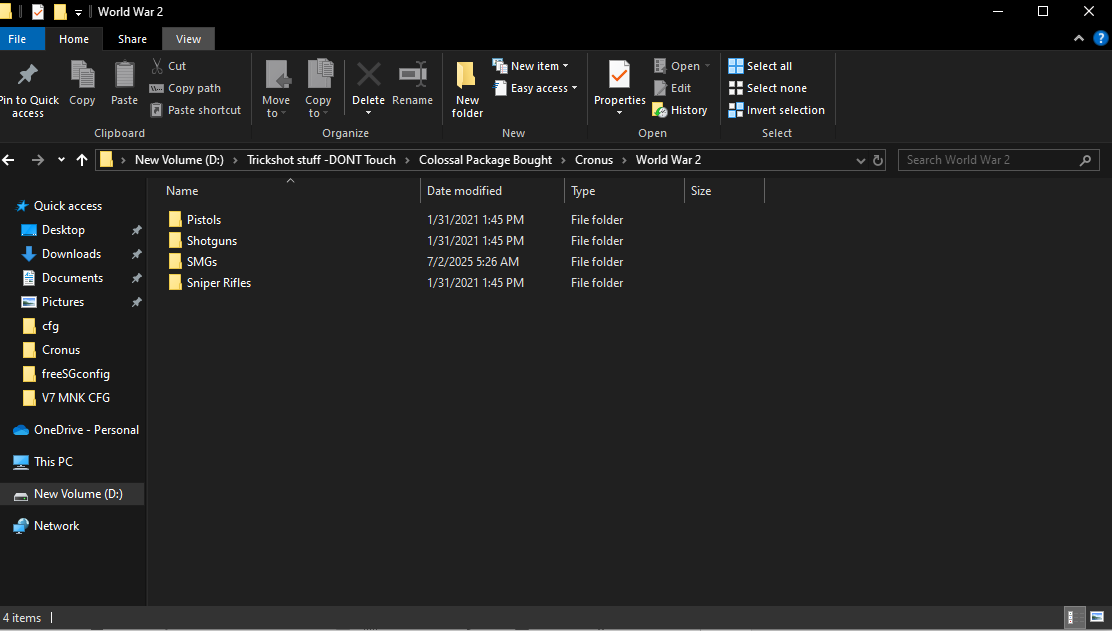Open the Open button dropdown
This screenshot has height=631, width=1112.
(707, 66)
